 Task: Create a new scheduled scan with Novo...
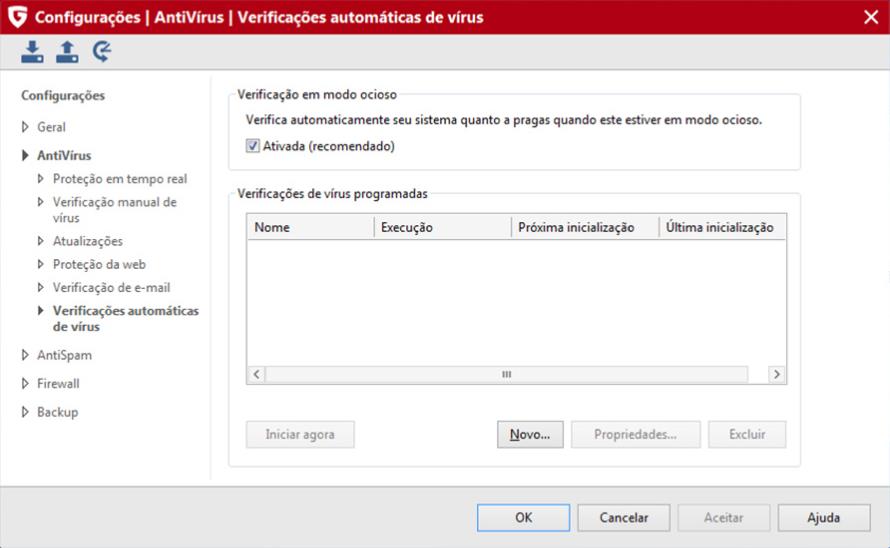(530, 434)
